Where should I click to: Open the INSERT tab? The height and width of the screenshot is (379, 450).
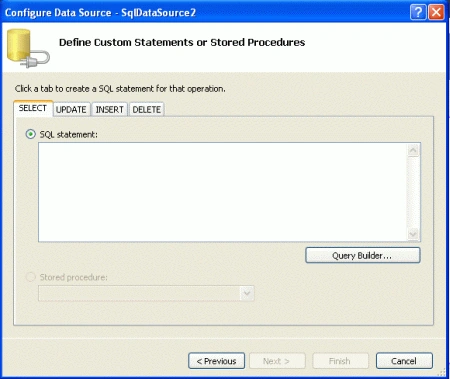[x=110, y=109]
